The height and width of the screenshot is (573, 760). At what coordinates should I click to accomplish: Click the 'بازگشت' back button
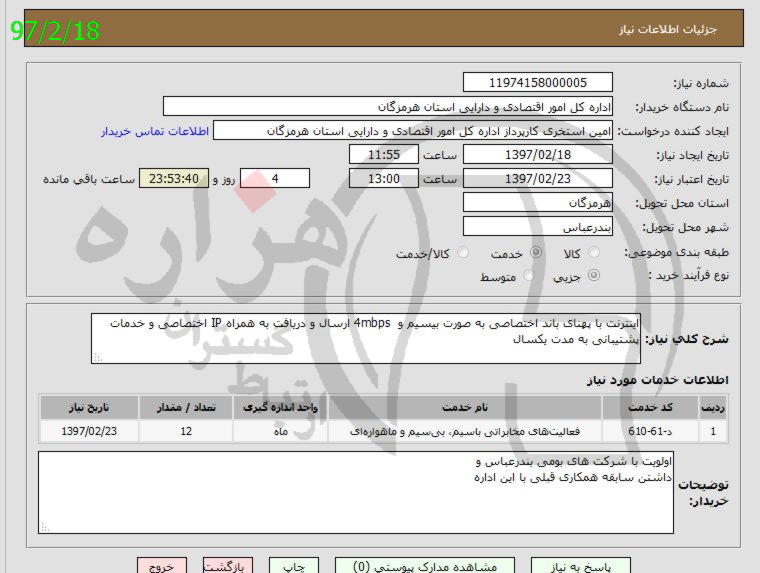[x=227, y=566]
